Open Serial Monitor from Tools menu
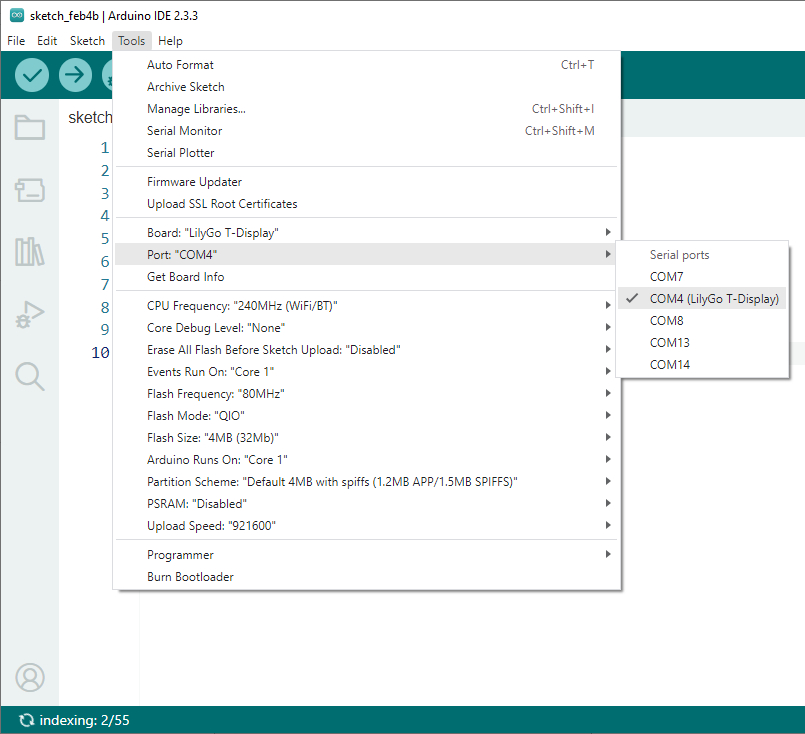 [185, 131]
